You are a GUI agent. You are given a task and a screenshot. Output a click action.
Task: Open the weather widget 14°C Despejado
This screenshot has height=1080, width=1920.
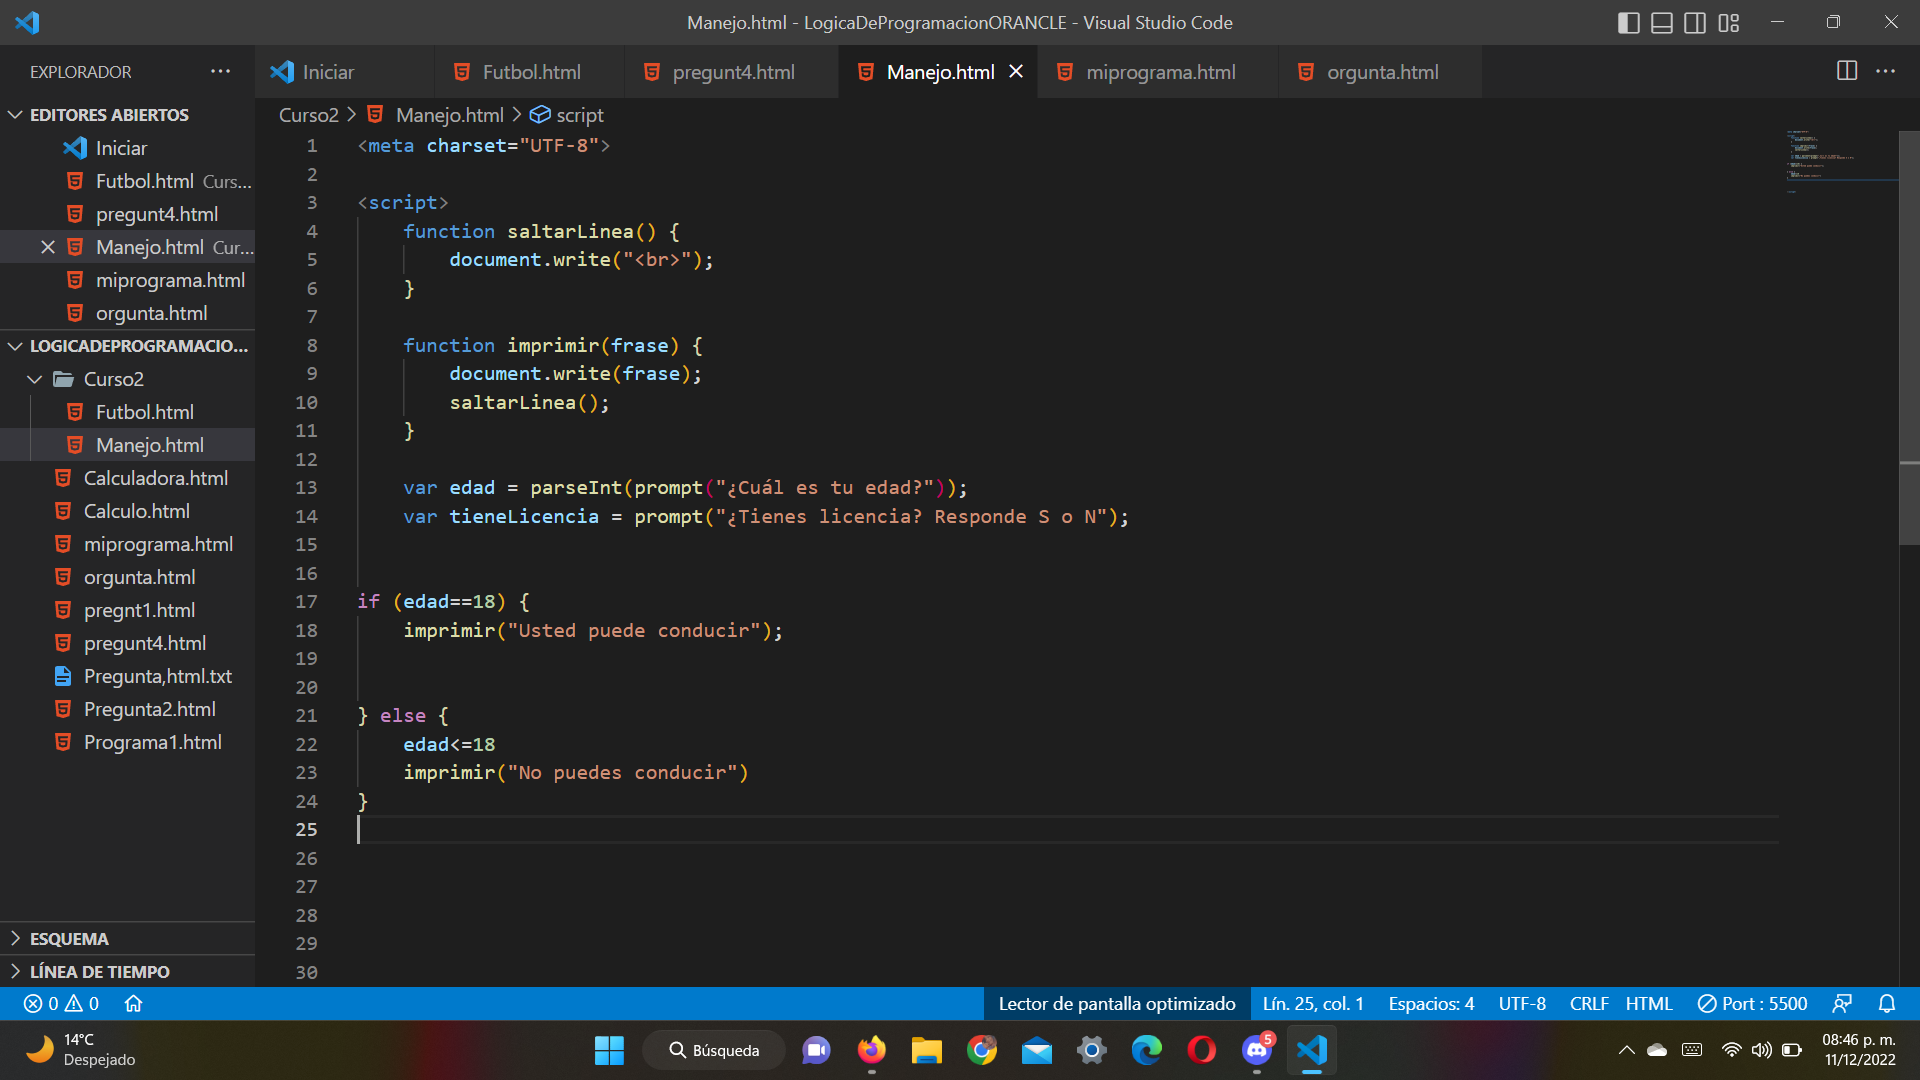pos(80,1050)
